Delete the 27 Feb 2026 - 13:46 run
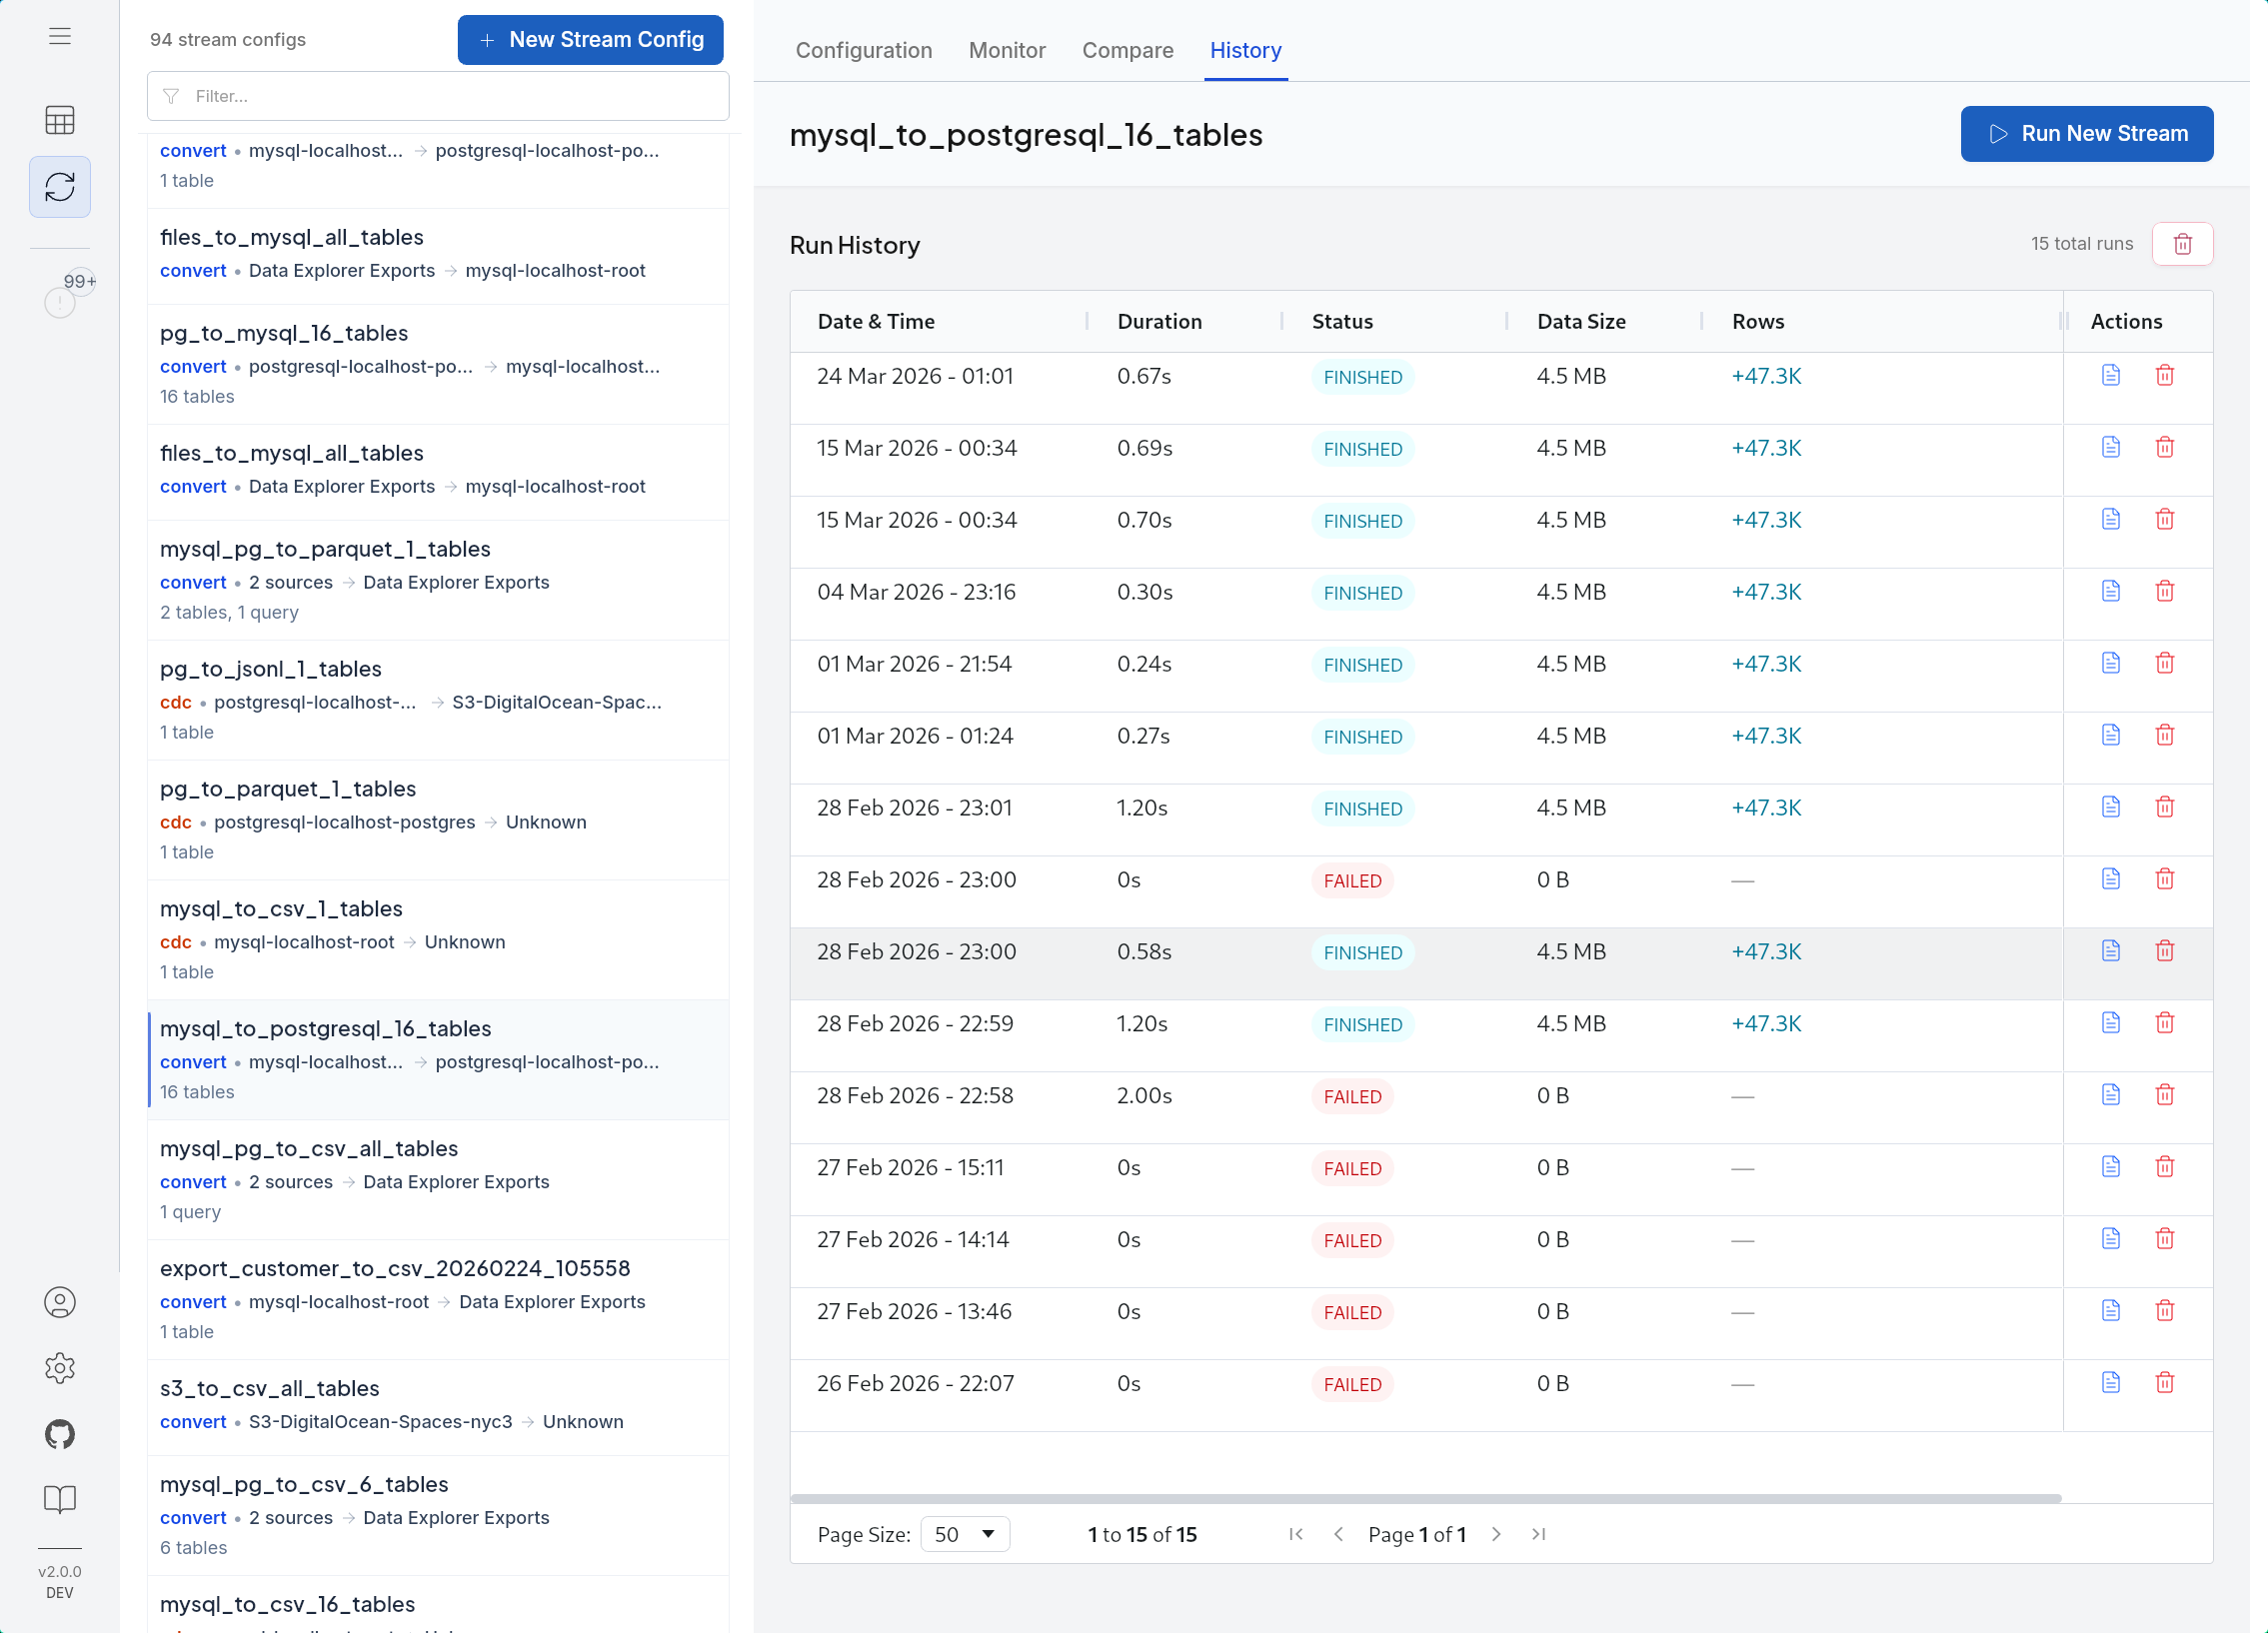The width and height of the screenshot is (2268, 1633). tap(2165, 1312)
